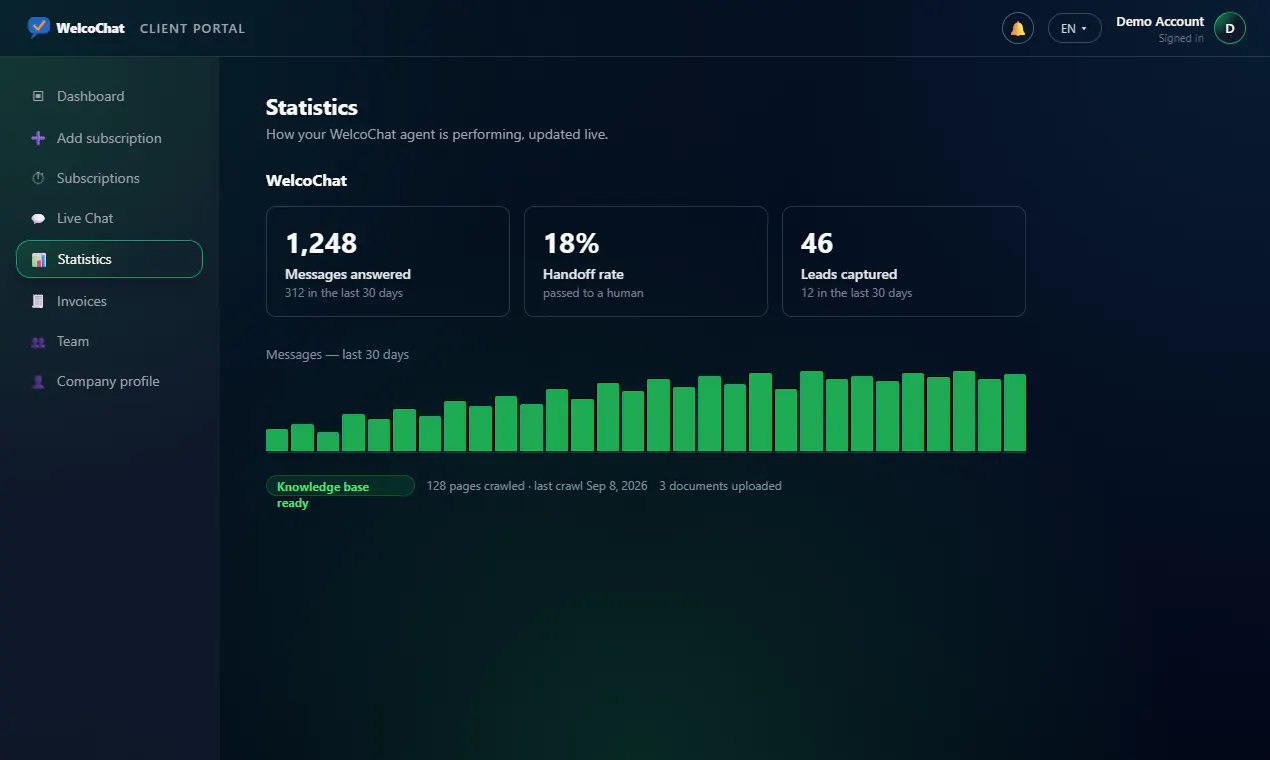This screenshot has height=760, width=1270.
Task: Click 'passed to a human' text
Action: (593, 293)
